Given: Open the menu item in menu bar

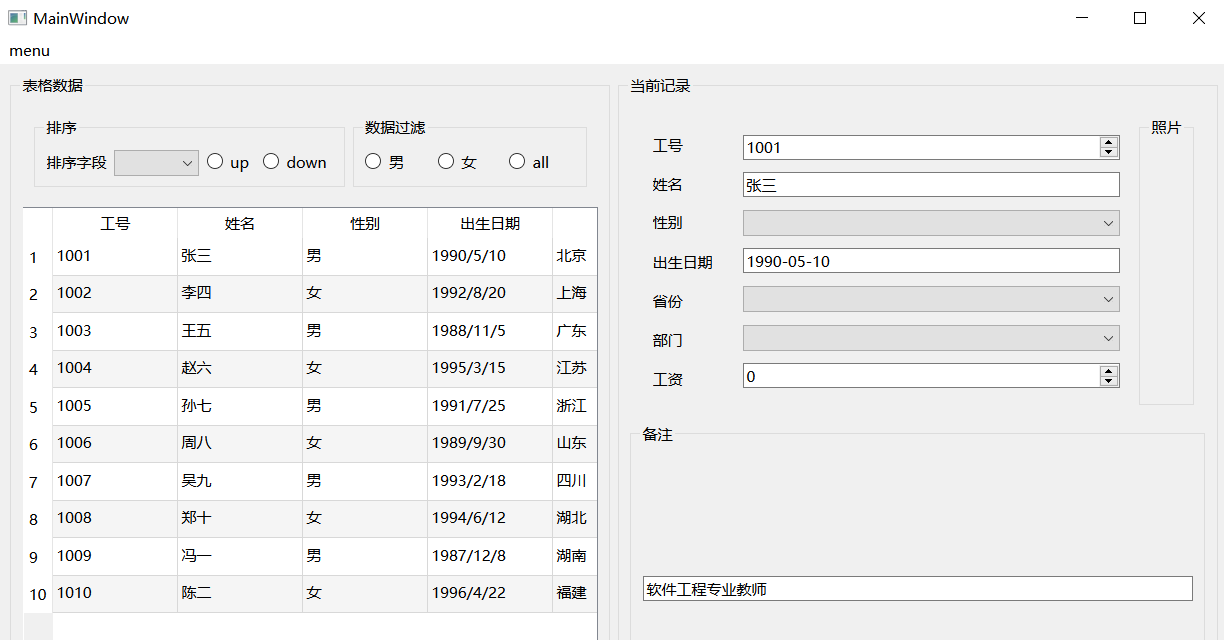Looking at the screenshot, I should click(x=30, y=51).
